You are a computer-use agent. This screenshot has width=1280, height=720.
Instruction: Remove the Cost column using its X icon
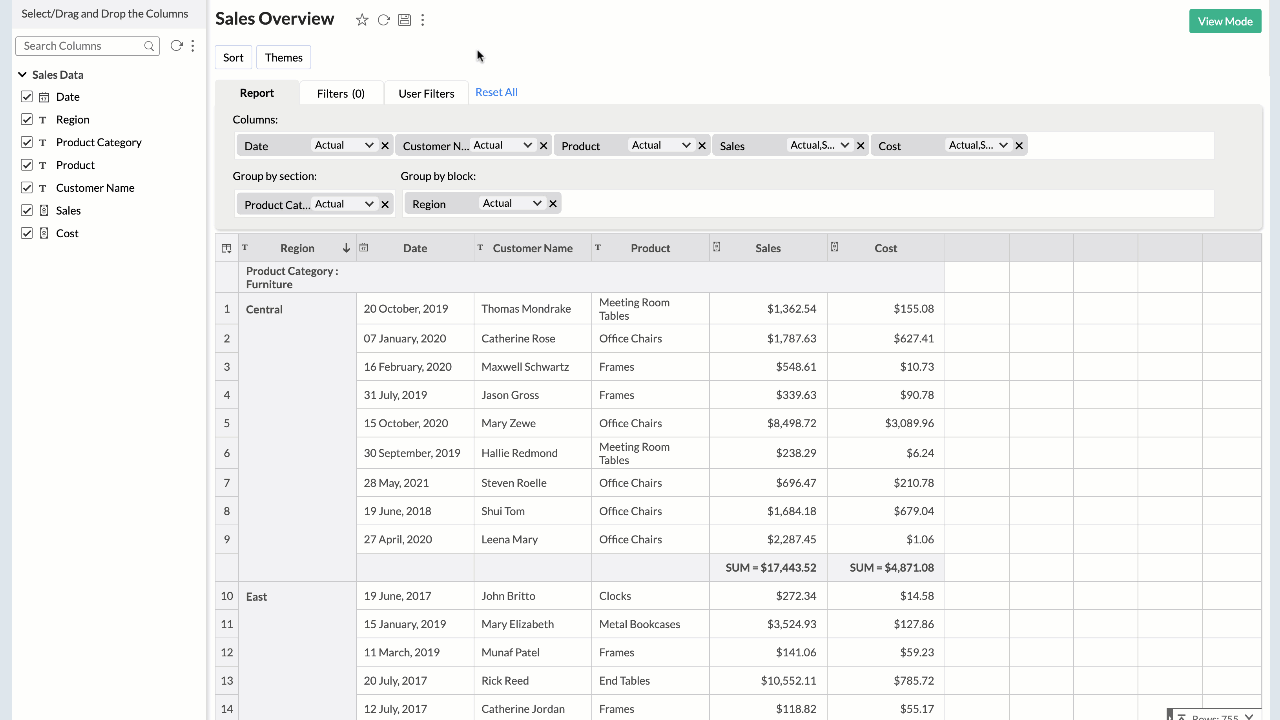coord(1018,145)
